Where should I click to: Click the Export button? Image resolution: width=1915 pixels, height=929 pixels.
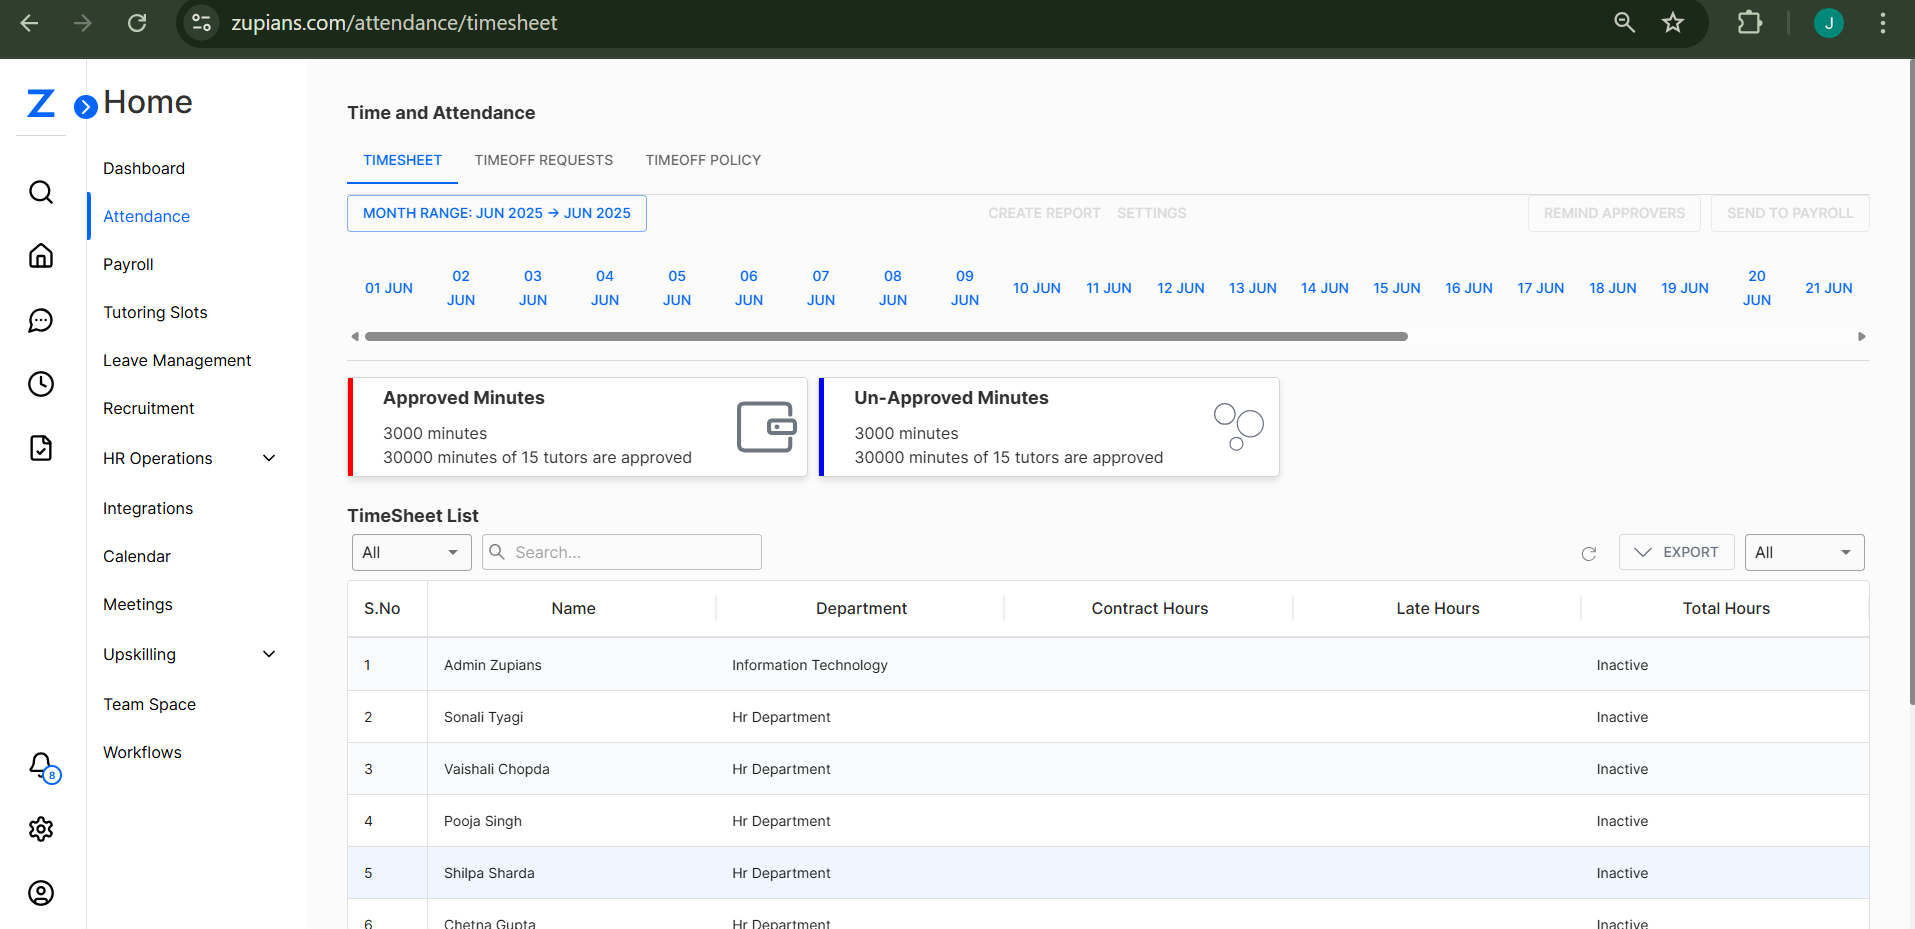(x=1676, y=552)
